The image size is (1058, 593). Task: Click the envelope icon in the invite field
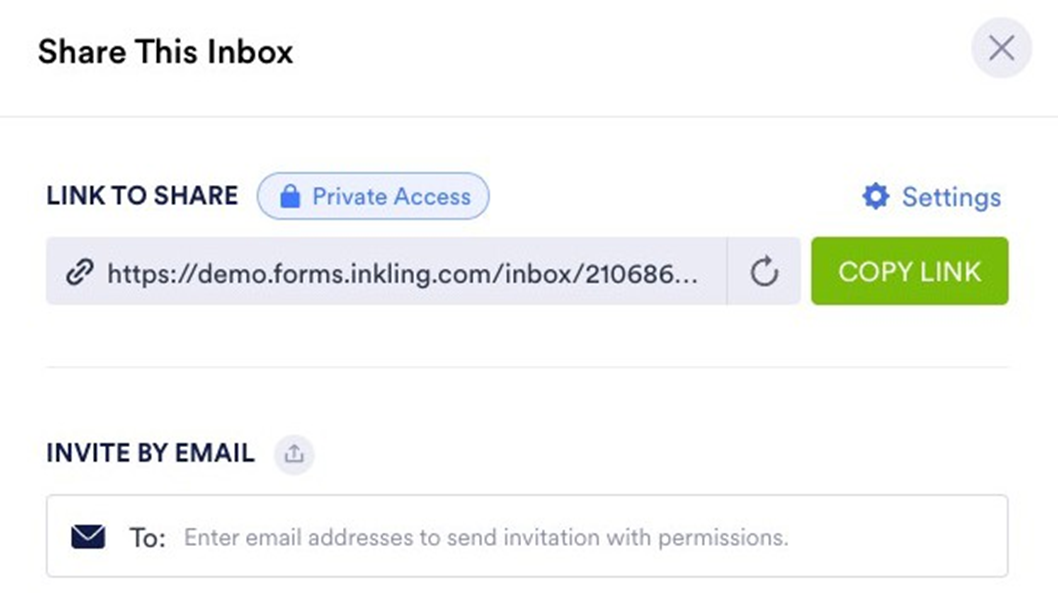(x=88, y=538)
